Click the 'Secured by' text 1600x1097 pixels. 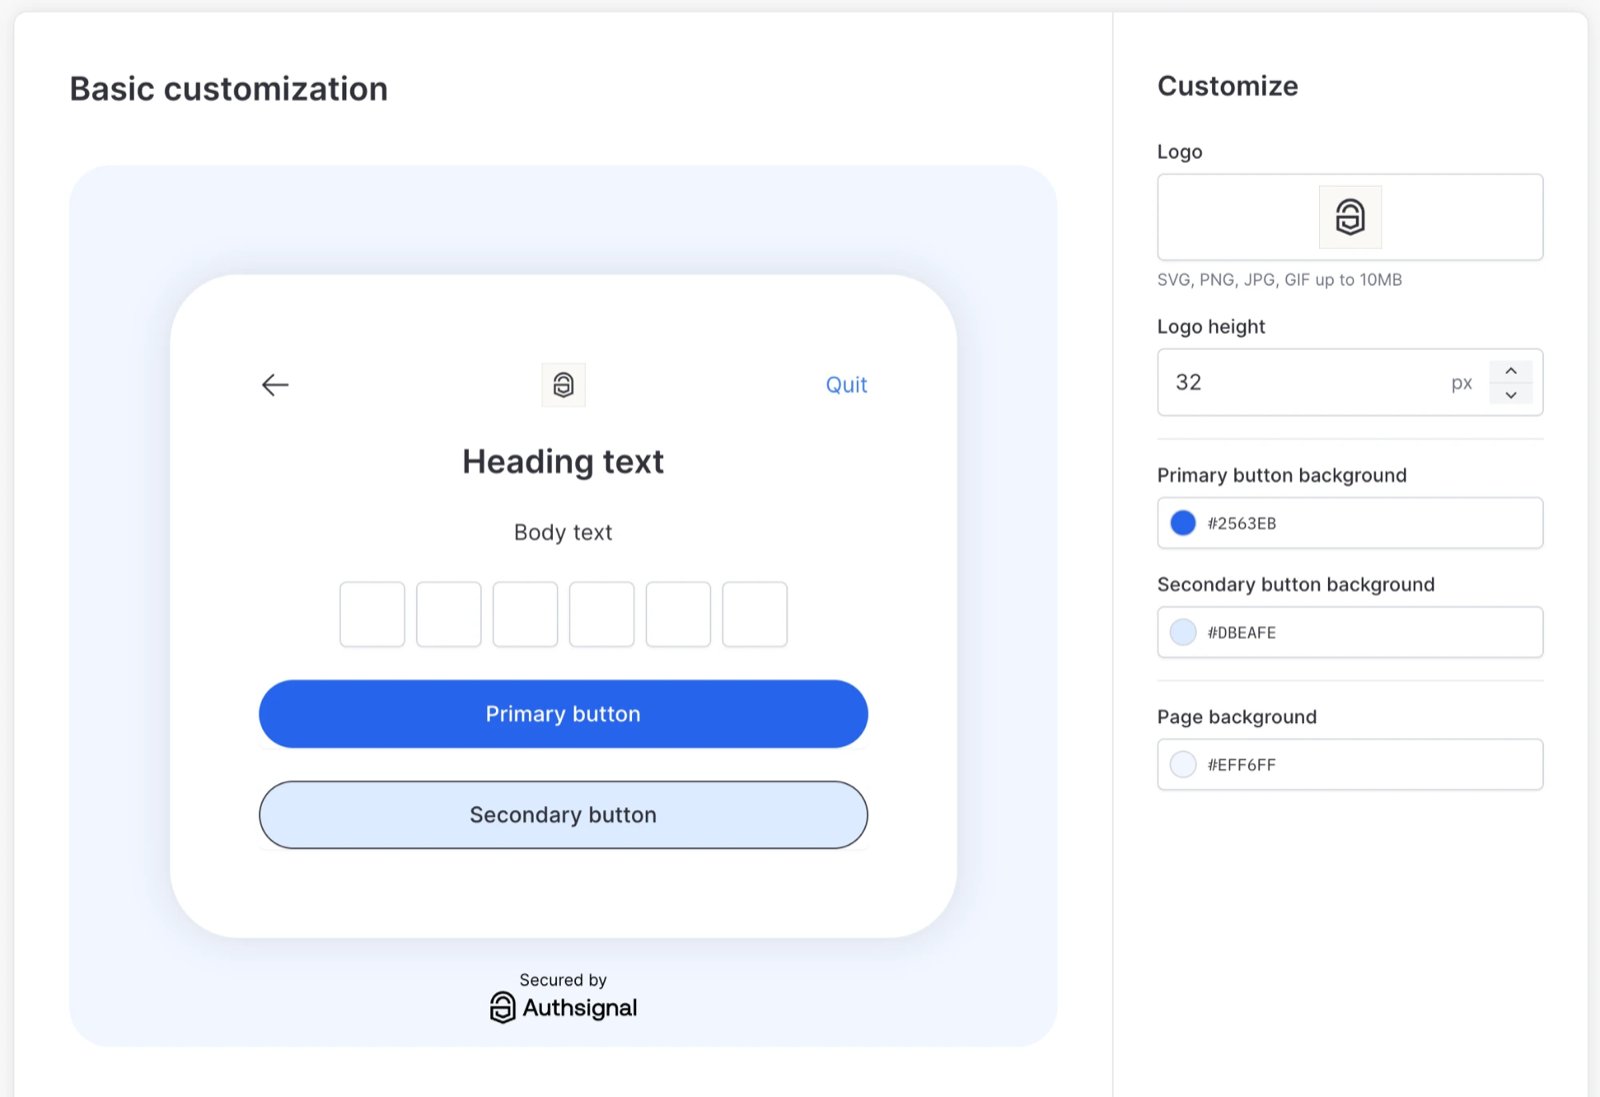click(563, 980)
